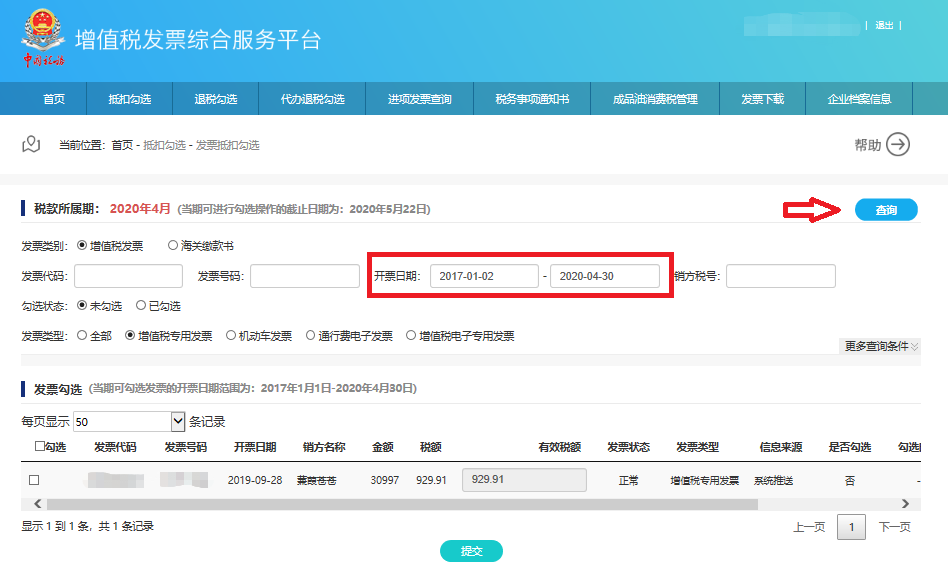The width and height of the screenshot is (948, 566).
Task: Open the 发票下载 menu tab
Action: [762, 99]
